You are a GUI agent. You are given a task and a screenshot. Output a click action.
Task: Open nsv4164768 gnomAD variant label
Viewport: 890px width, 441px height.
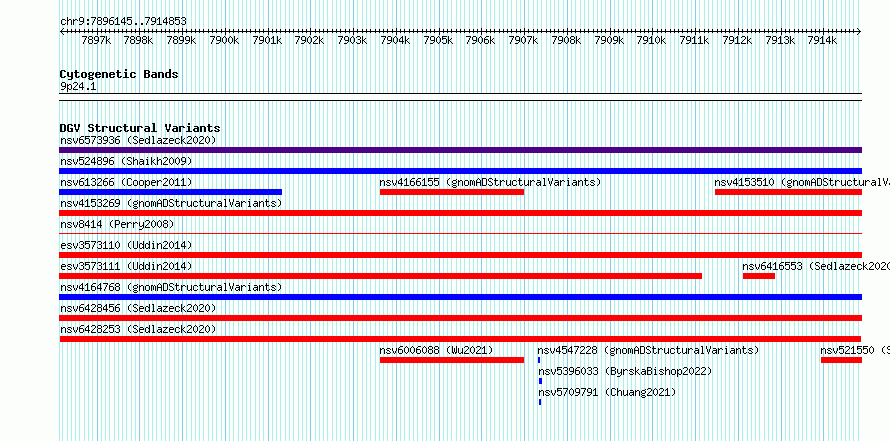click(171, 287)
